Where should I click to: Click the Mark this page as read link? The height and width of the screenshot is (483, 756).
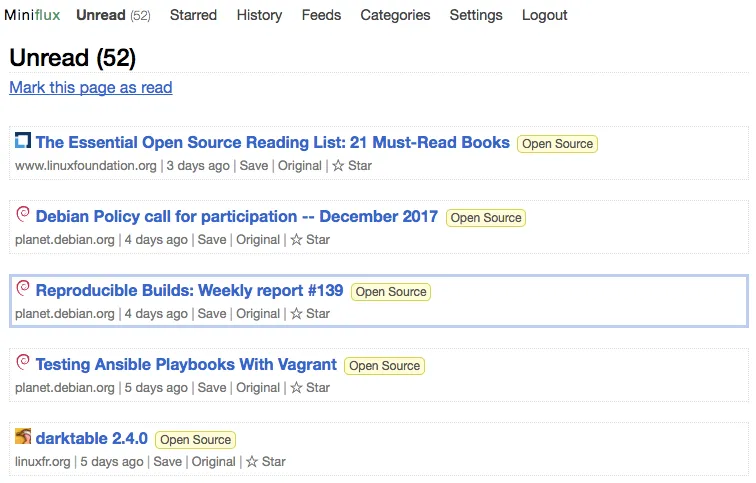click(x=91, y=88)
